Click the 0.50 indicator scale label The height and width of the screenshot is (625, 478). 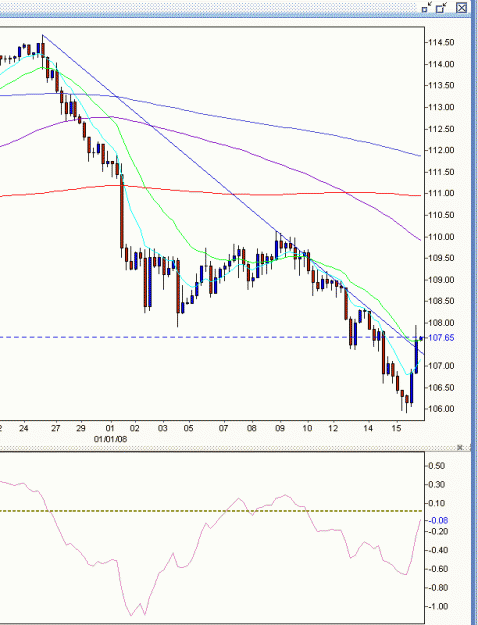pyautogui.click(x=438, y=466)
